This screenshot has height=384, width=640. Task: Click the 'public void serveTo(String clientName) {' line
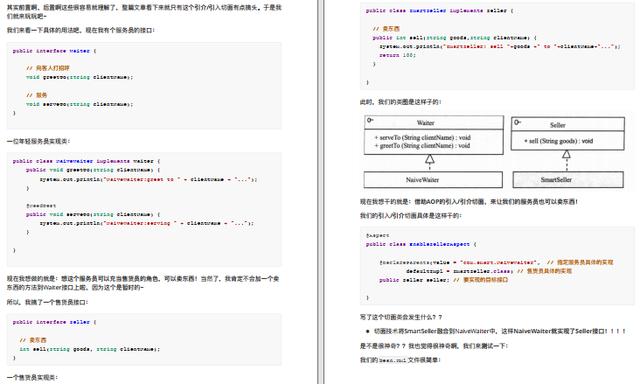pyautogui.click(x=93, y=214)
